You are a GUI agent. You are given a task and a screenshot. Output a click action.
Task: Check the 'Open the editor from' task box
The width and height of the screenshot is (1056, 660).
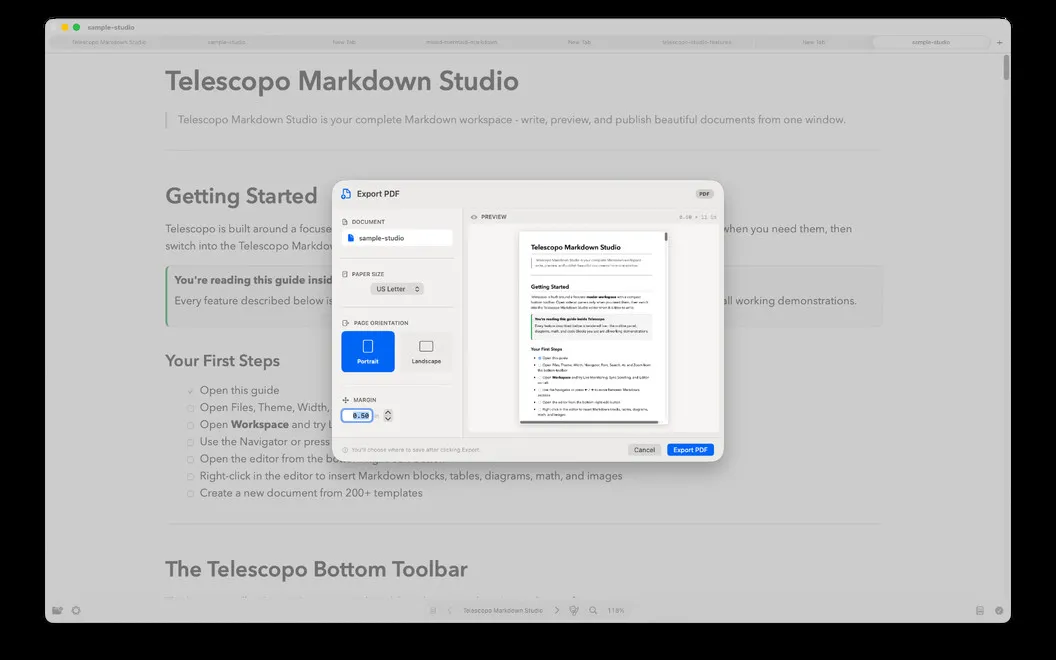[191, 459]
